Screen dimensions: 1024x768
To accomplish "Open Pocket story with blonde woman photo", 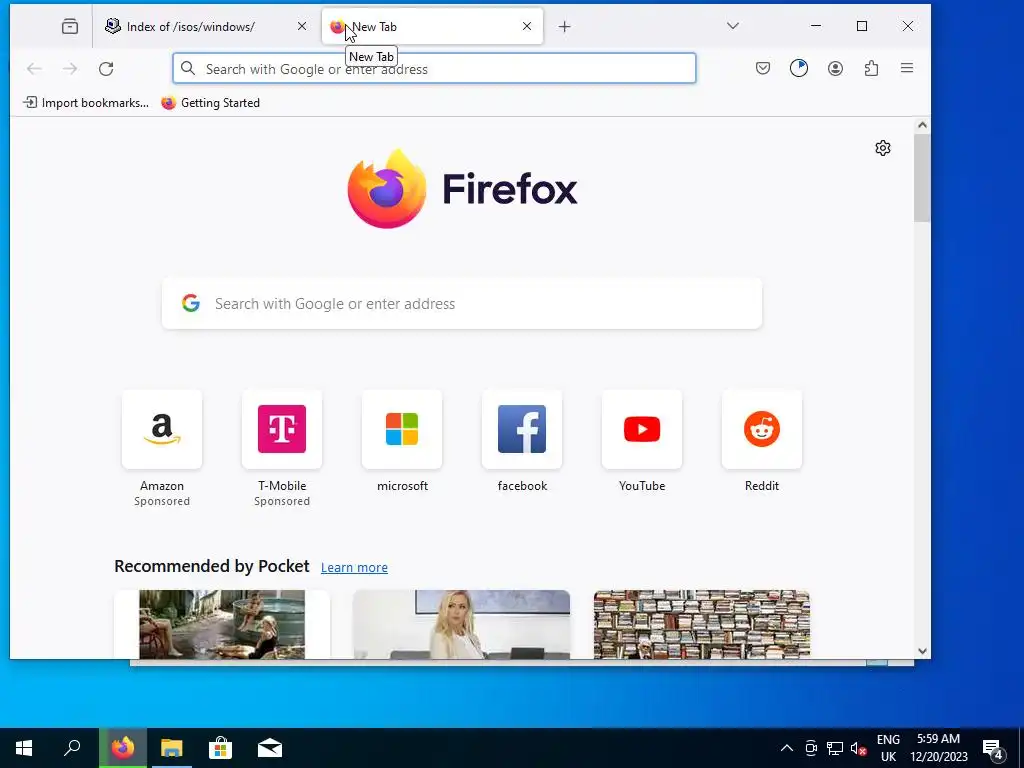I will (x=462, y=624).
